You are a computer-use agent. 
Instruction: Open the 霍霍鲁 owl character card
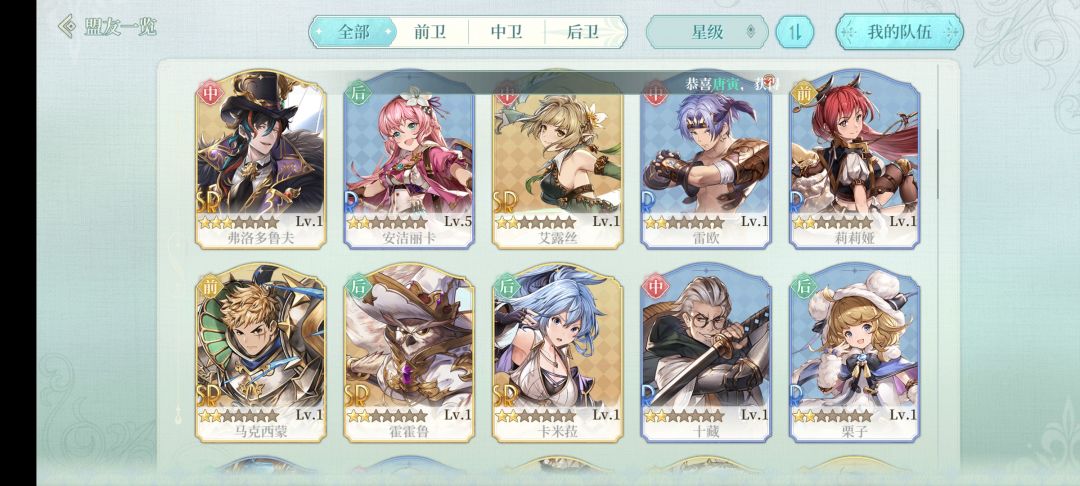tap(409, 352)
